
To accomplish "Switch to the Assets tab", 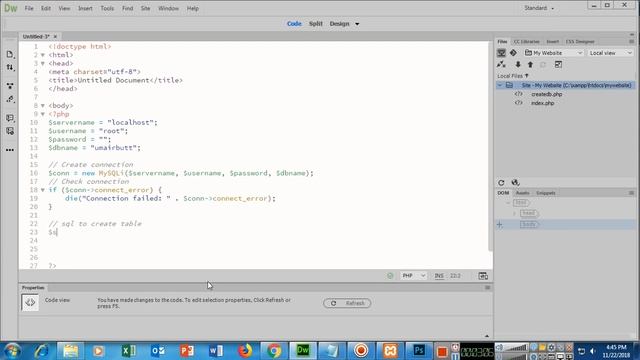I will [x=522, y=193].
